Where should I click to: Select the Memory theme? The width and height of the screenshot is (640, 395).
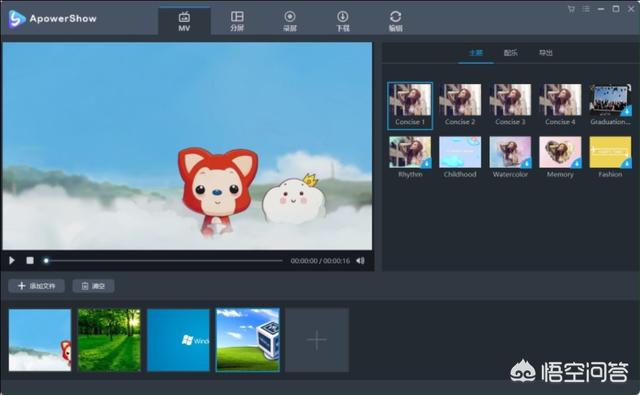(560, 157)
